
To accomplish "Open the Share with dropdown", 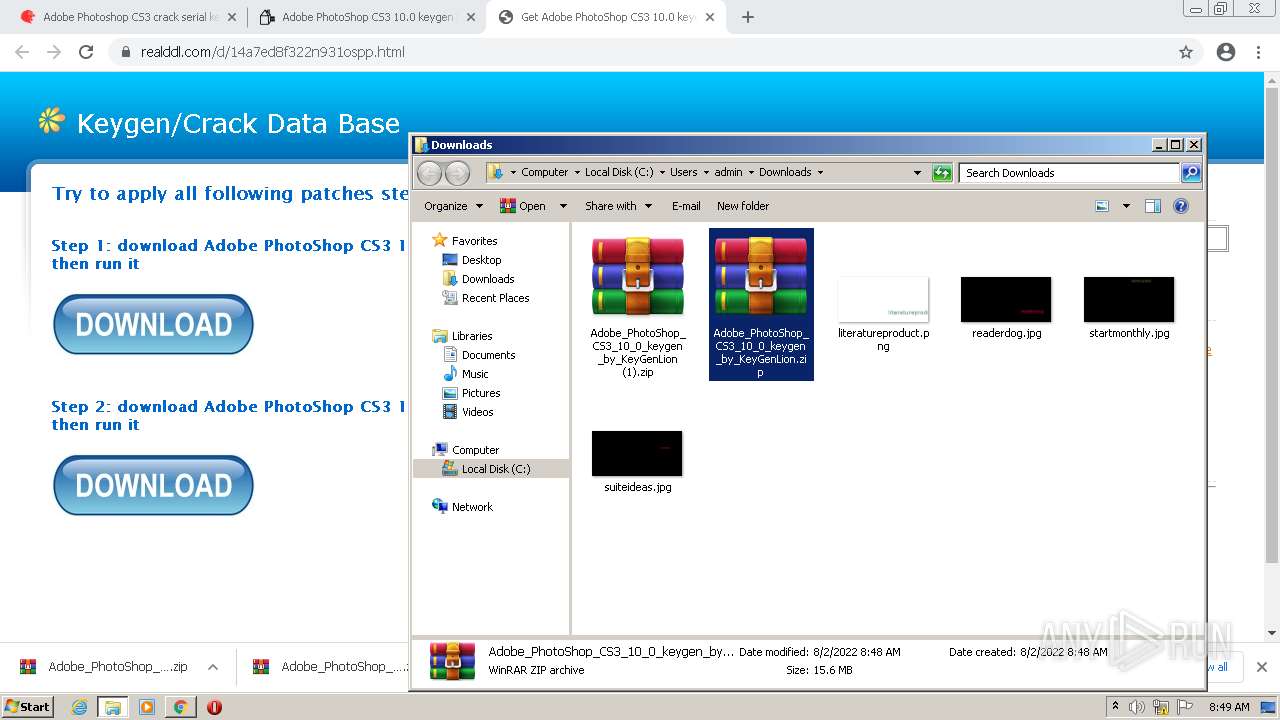I will tap(618, 206).
